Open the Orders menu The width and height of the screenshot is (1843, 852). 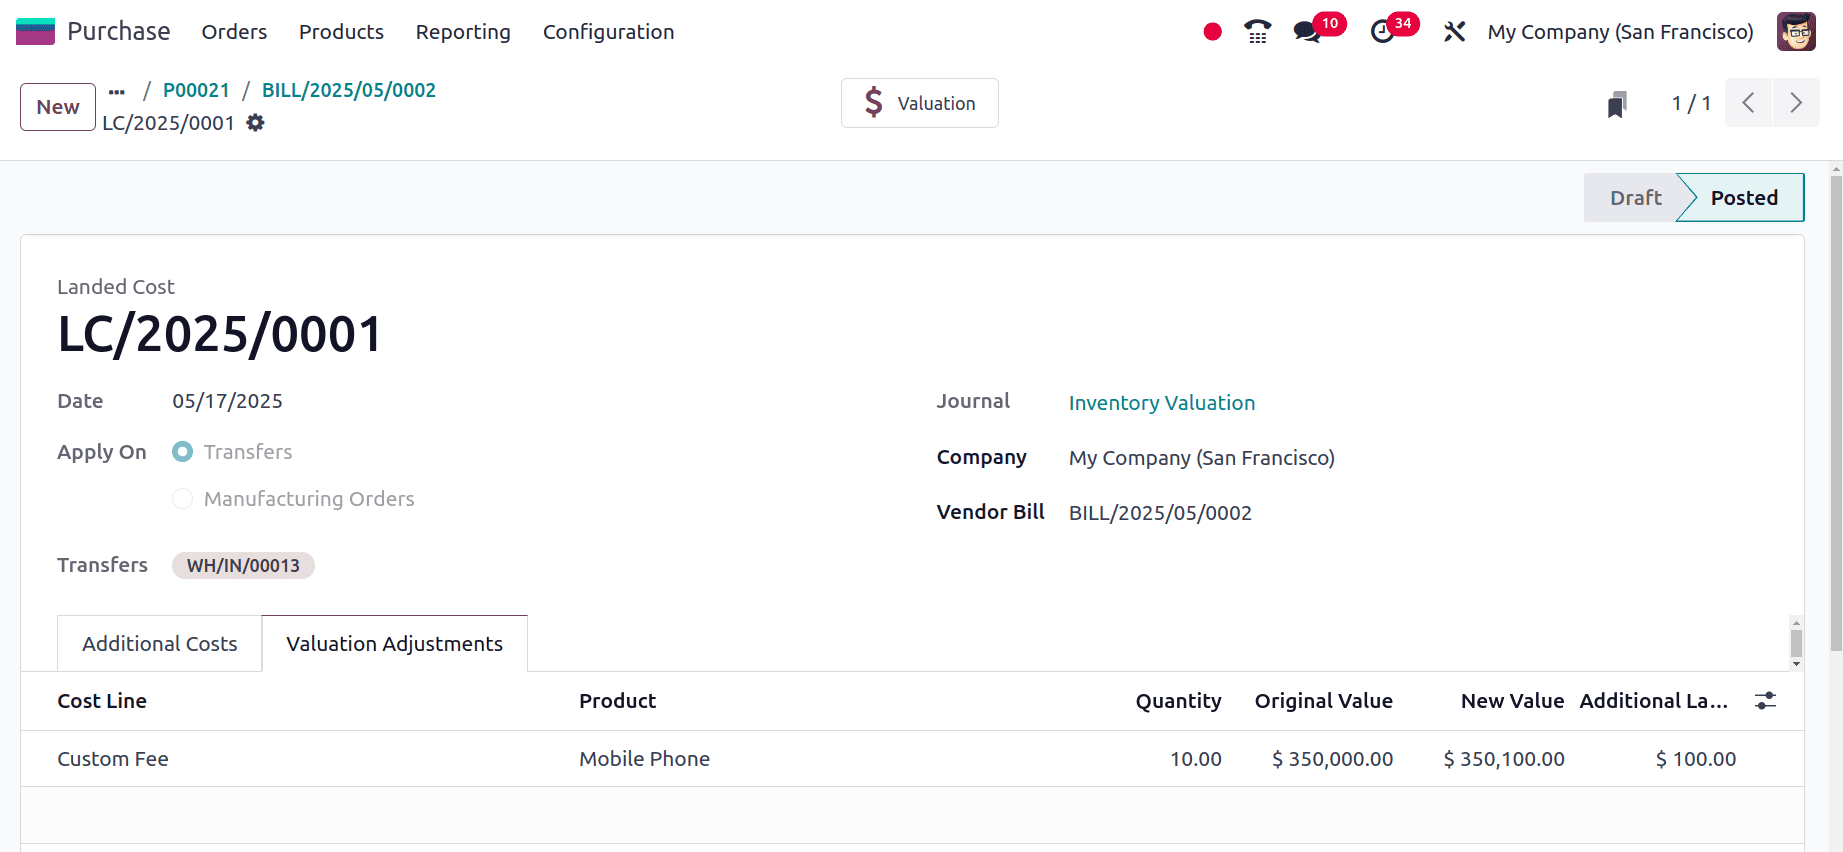coord(234,32)
